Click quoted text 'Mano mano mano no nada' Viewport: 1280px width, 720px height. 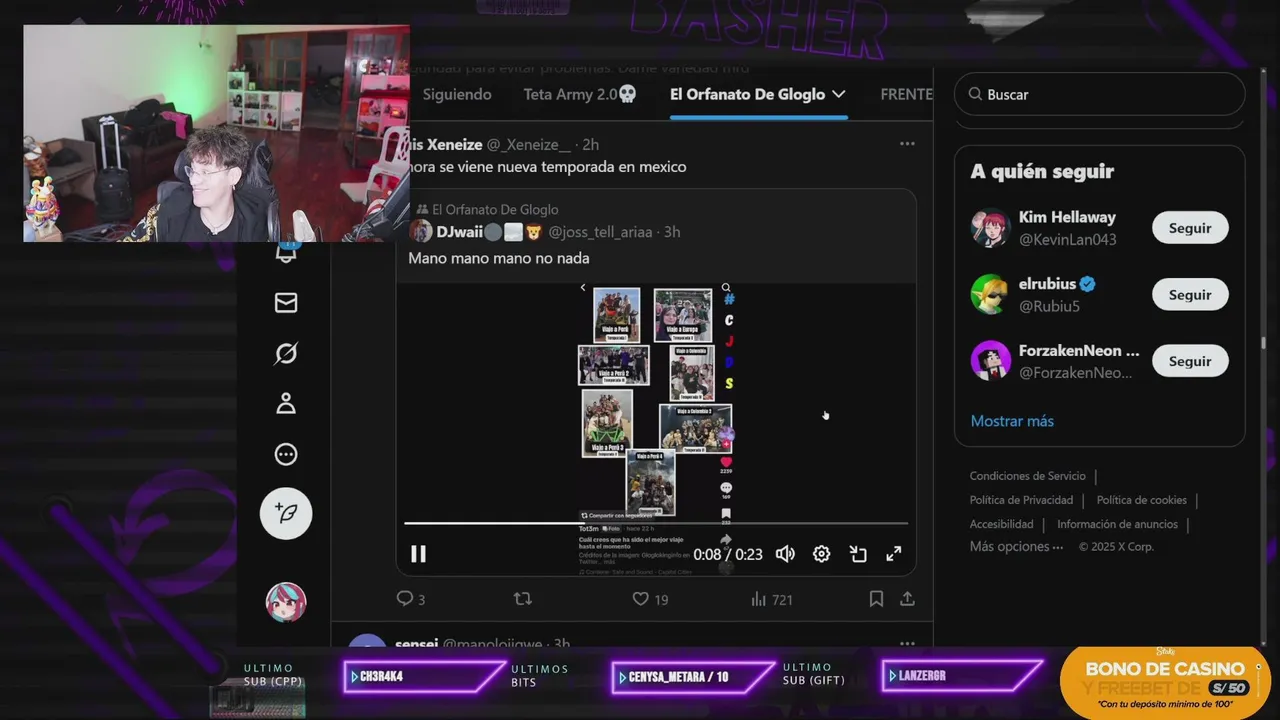[499, 258]
